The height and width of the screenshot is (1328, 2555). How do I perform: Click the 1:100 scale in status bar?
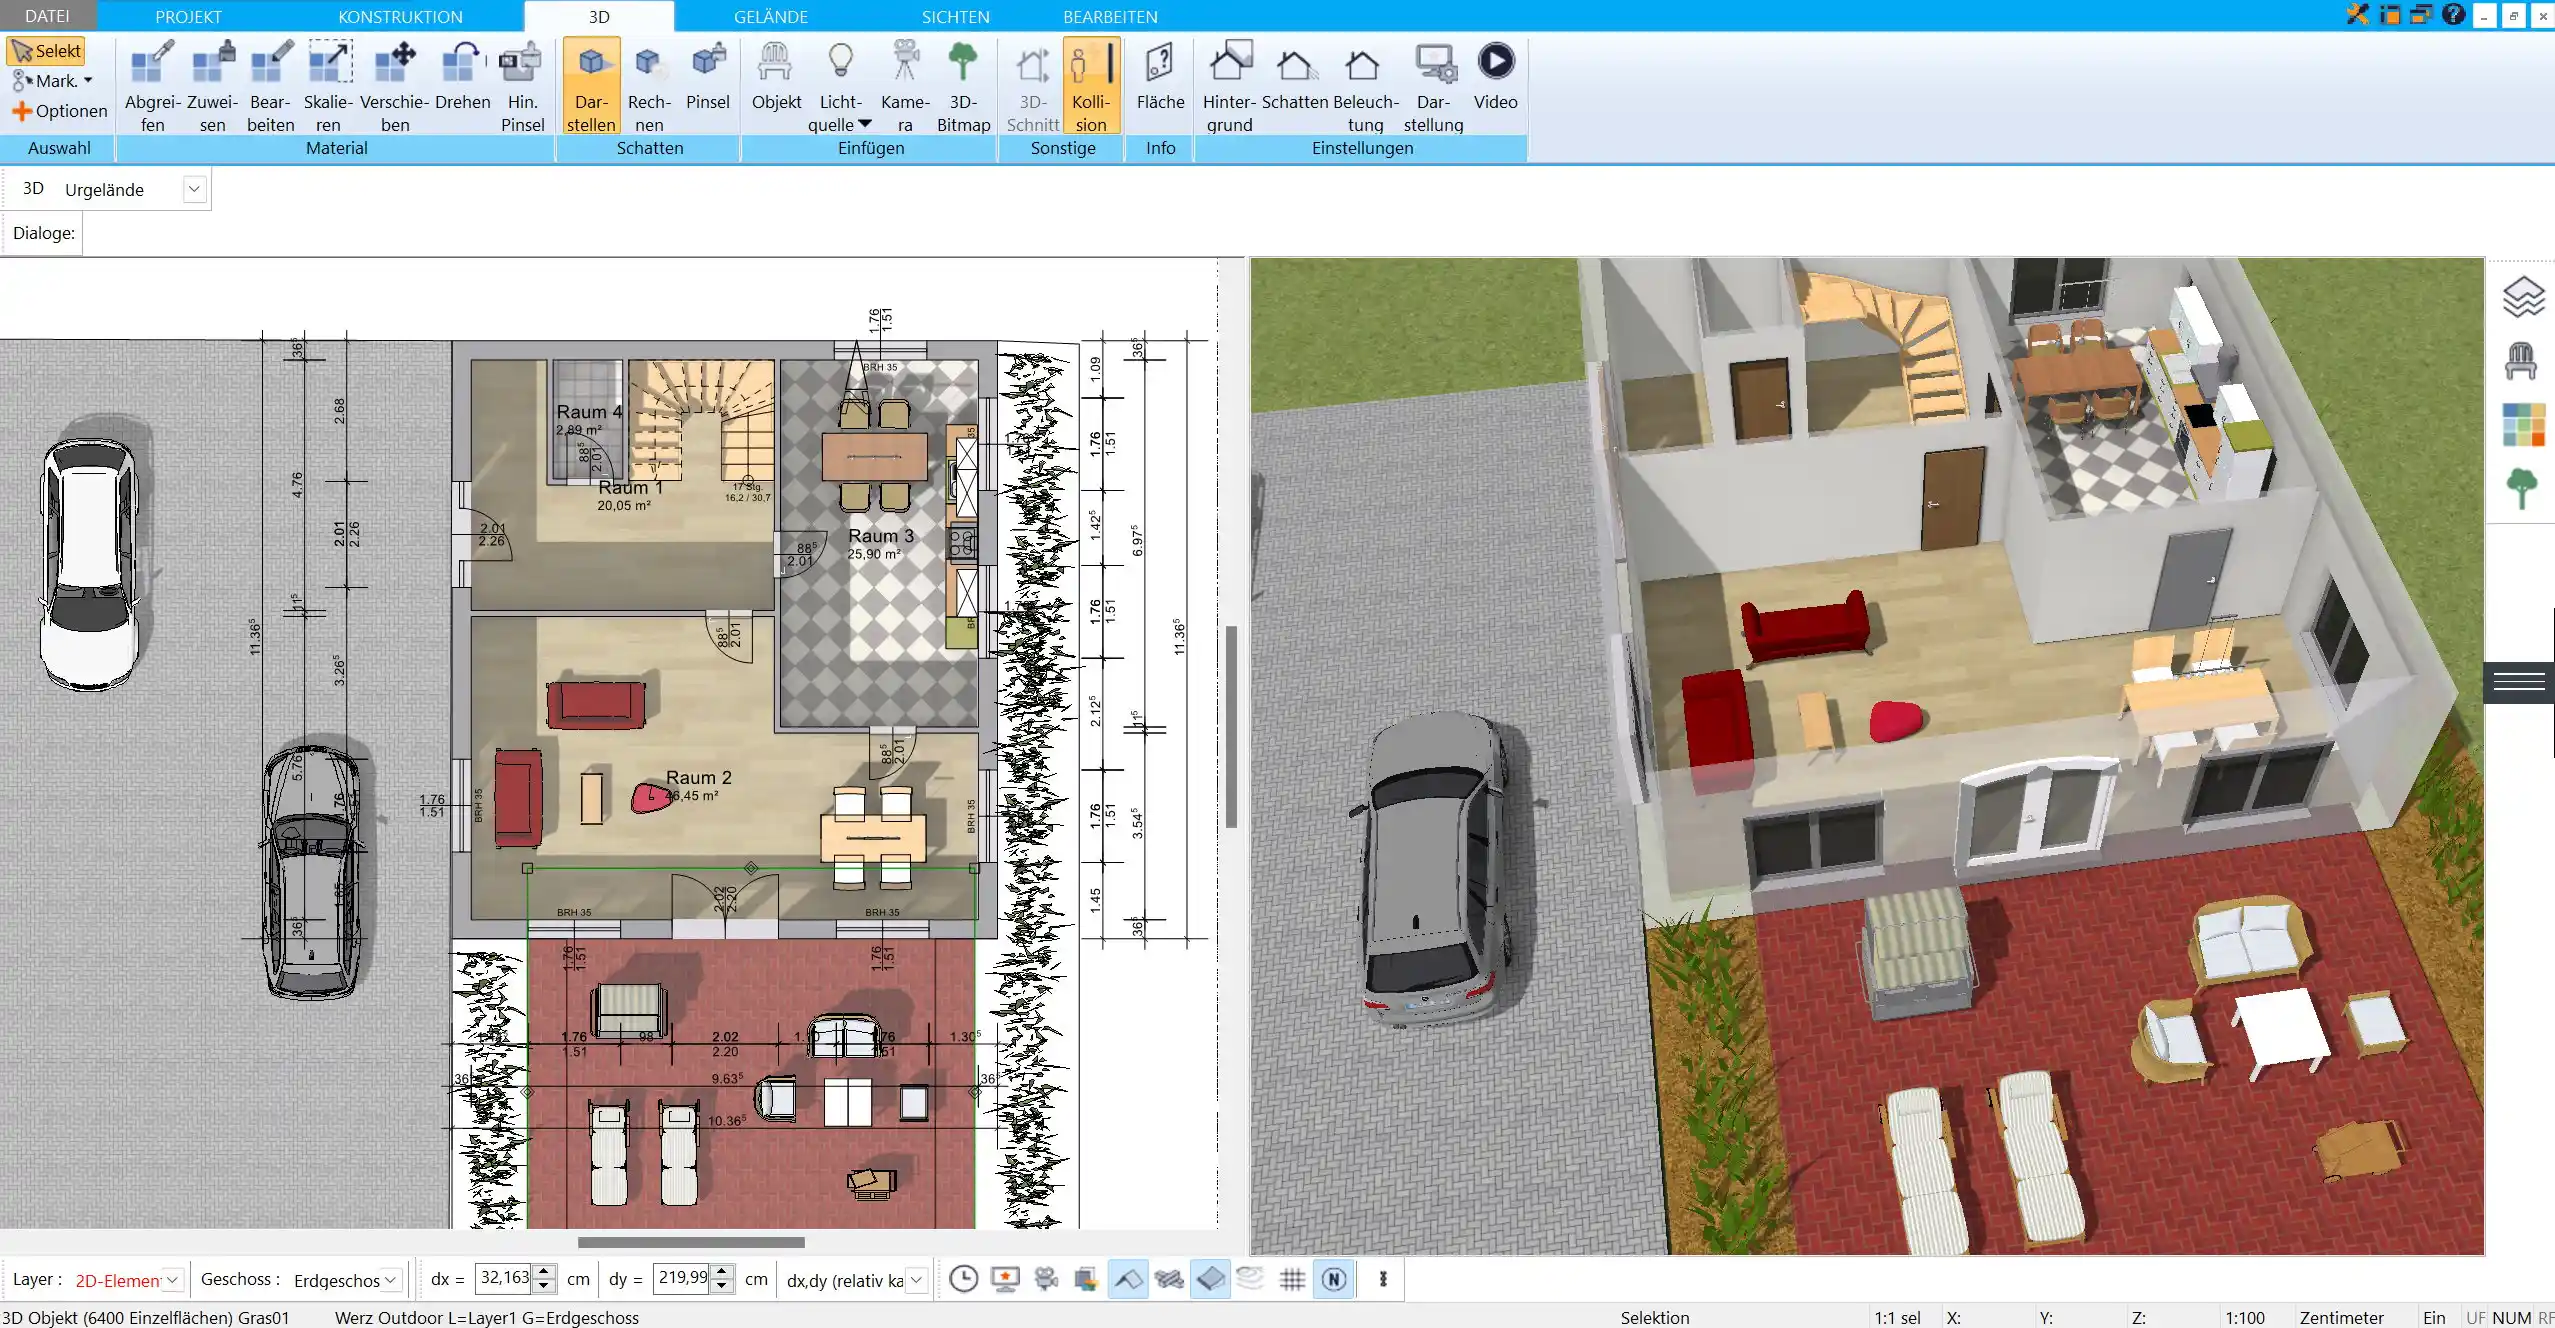(2244, 1318)
